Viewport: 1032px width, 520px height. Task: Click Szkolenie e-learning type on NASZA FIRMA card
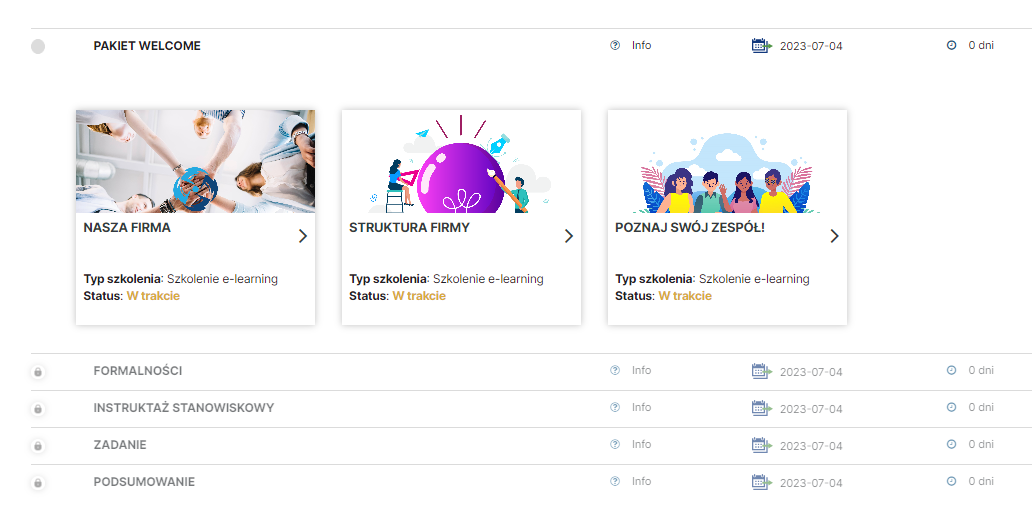coord(222,278)
